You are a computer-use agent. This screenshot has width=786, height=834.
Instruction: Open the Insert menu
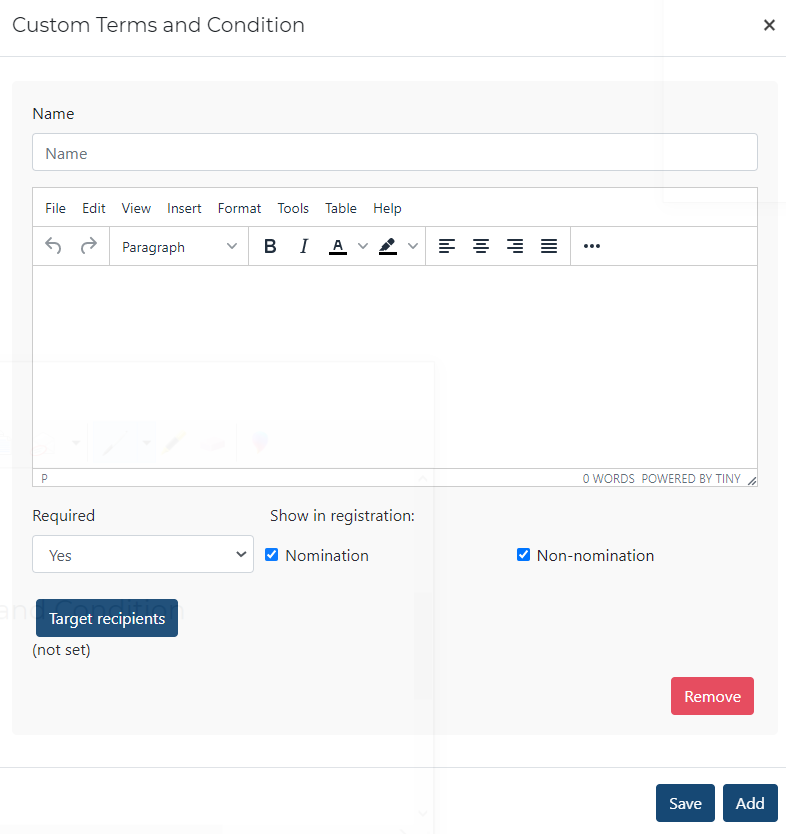184,208
